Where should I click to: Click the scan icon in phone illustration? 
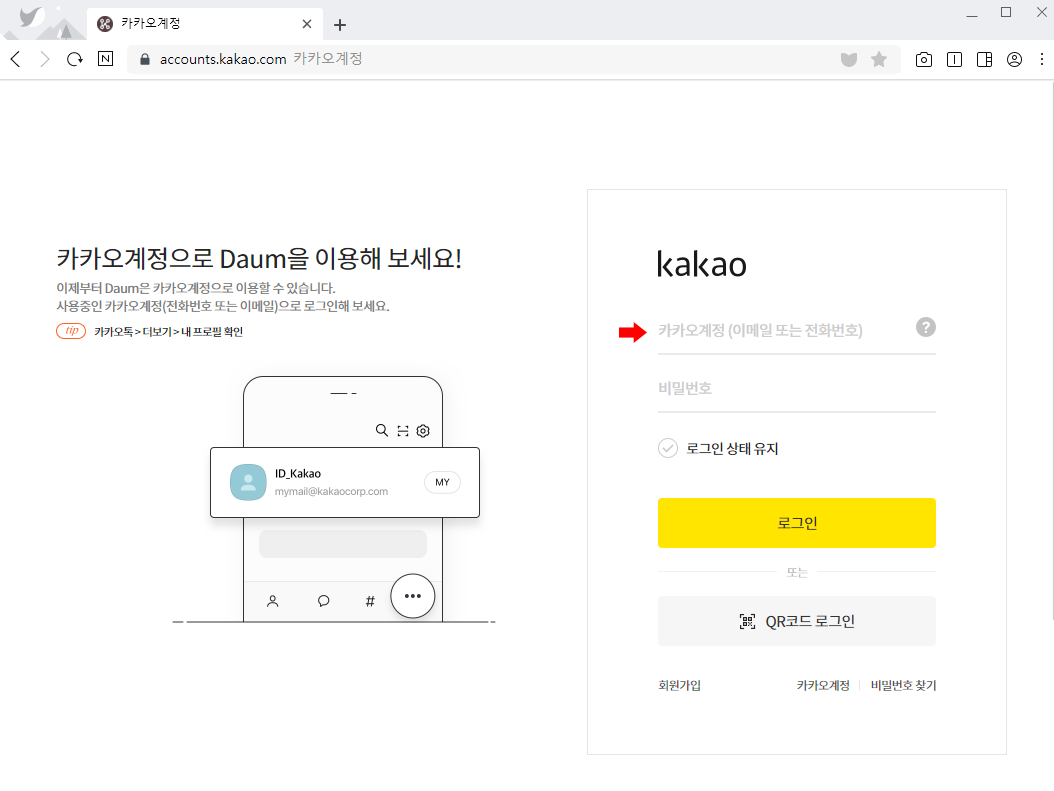[x=403, y=431]
